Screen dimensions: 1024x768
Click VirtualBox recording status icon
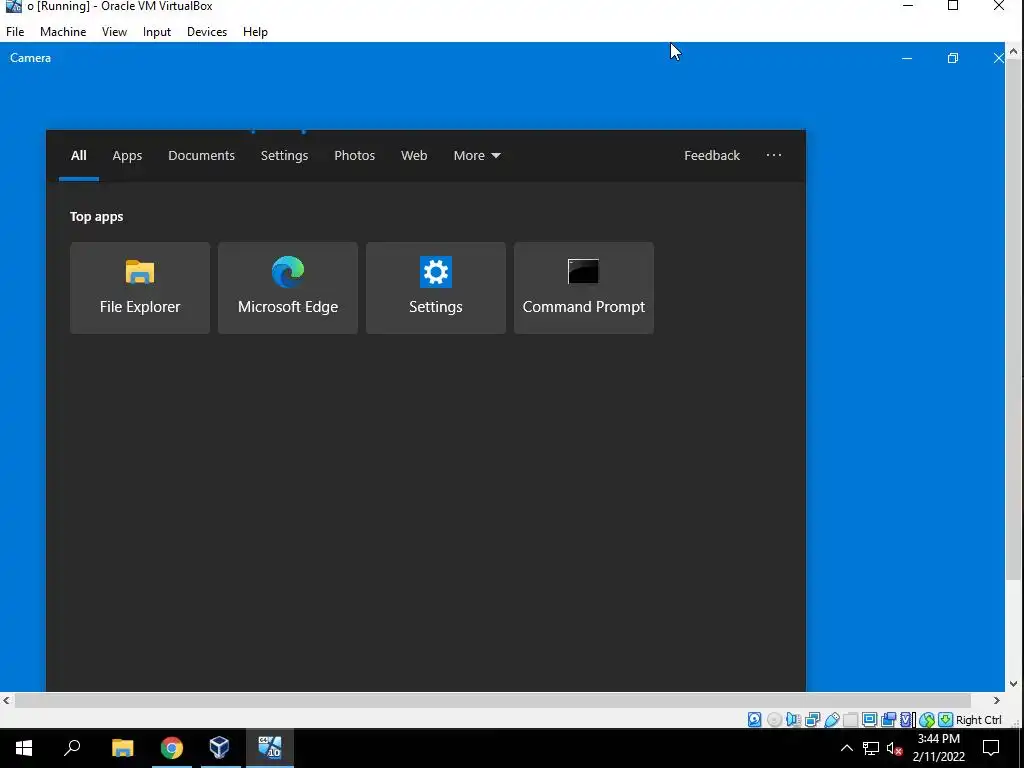888,720
